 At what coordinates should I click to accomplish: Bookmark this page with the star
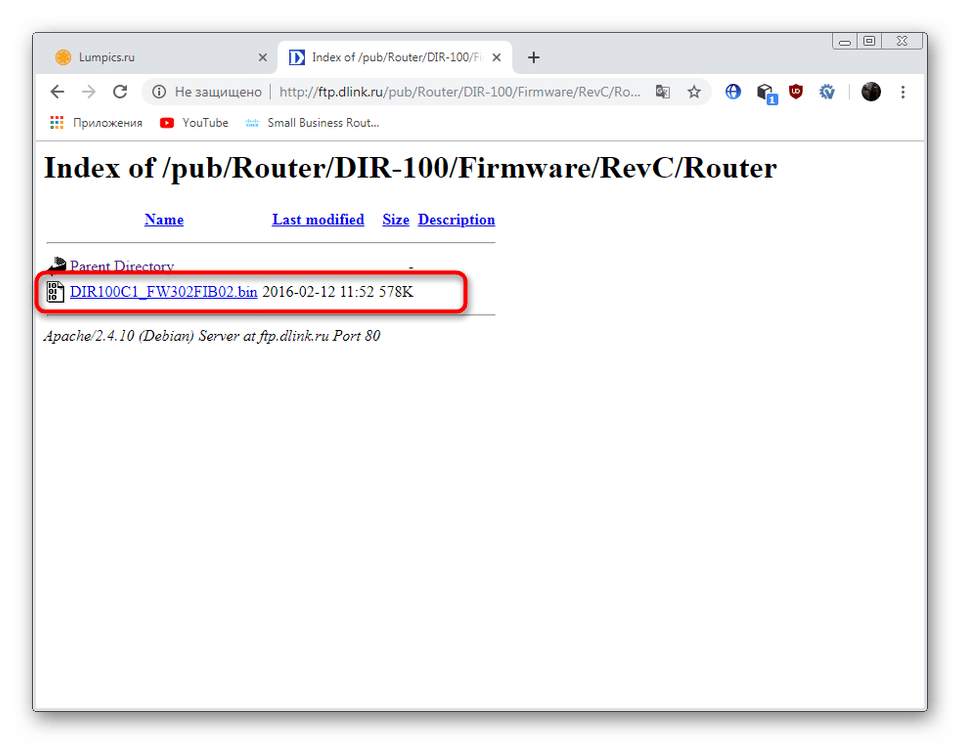694,92
